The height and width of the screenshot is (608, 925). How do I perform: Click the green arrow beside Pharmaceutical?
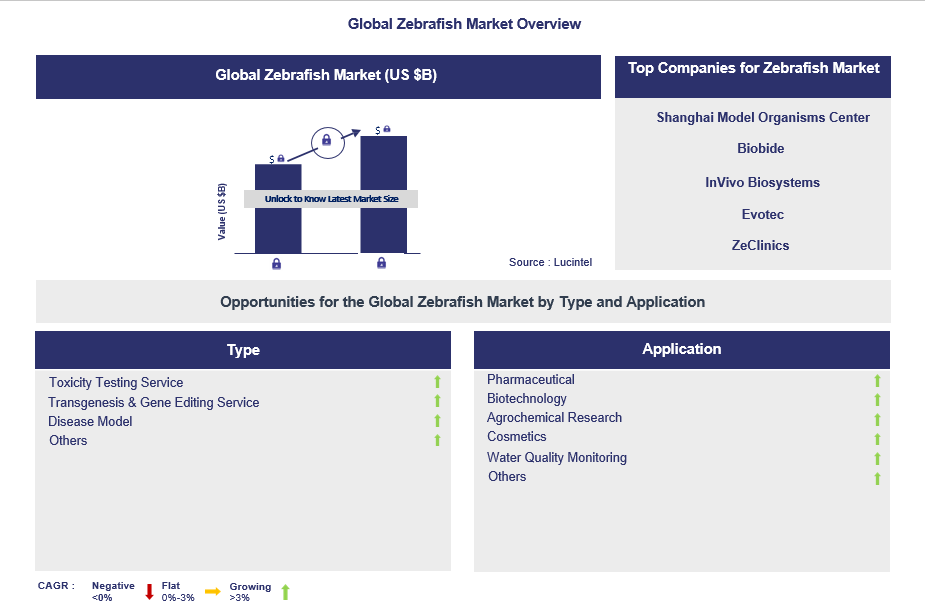[x=877, y=380]
